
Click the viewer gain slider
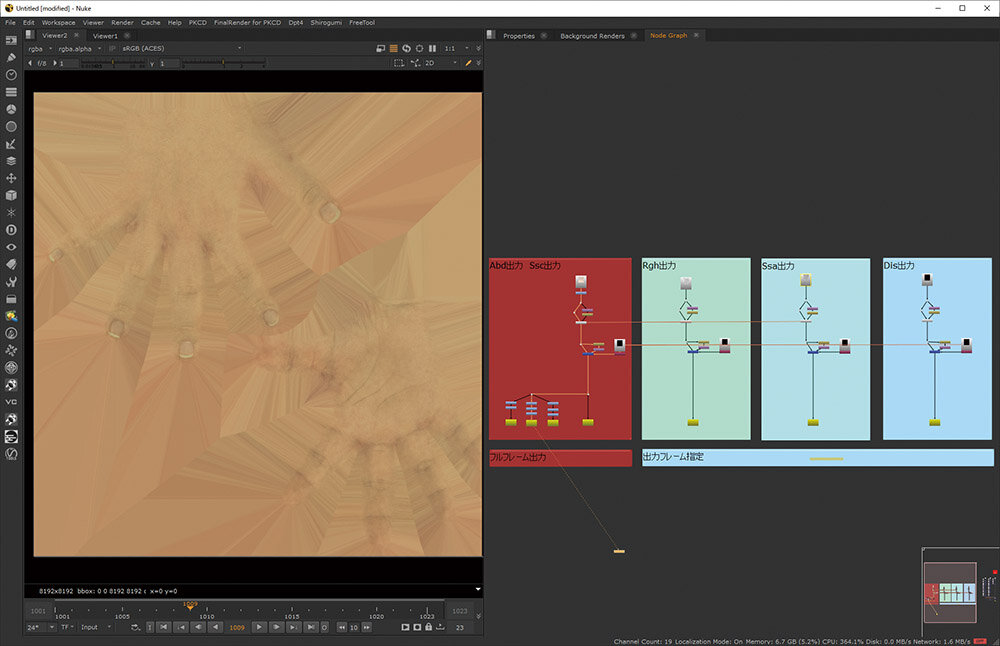[x=113, y=63]
